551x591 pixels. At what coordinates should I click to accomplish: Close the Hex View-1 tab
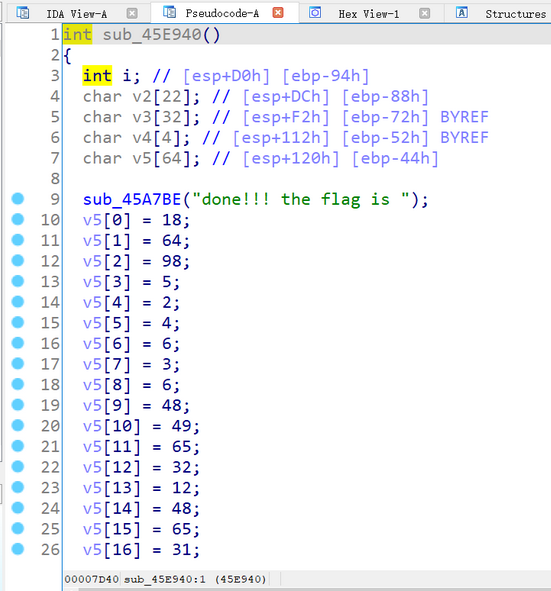tap(424, 14)
